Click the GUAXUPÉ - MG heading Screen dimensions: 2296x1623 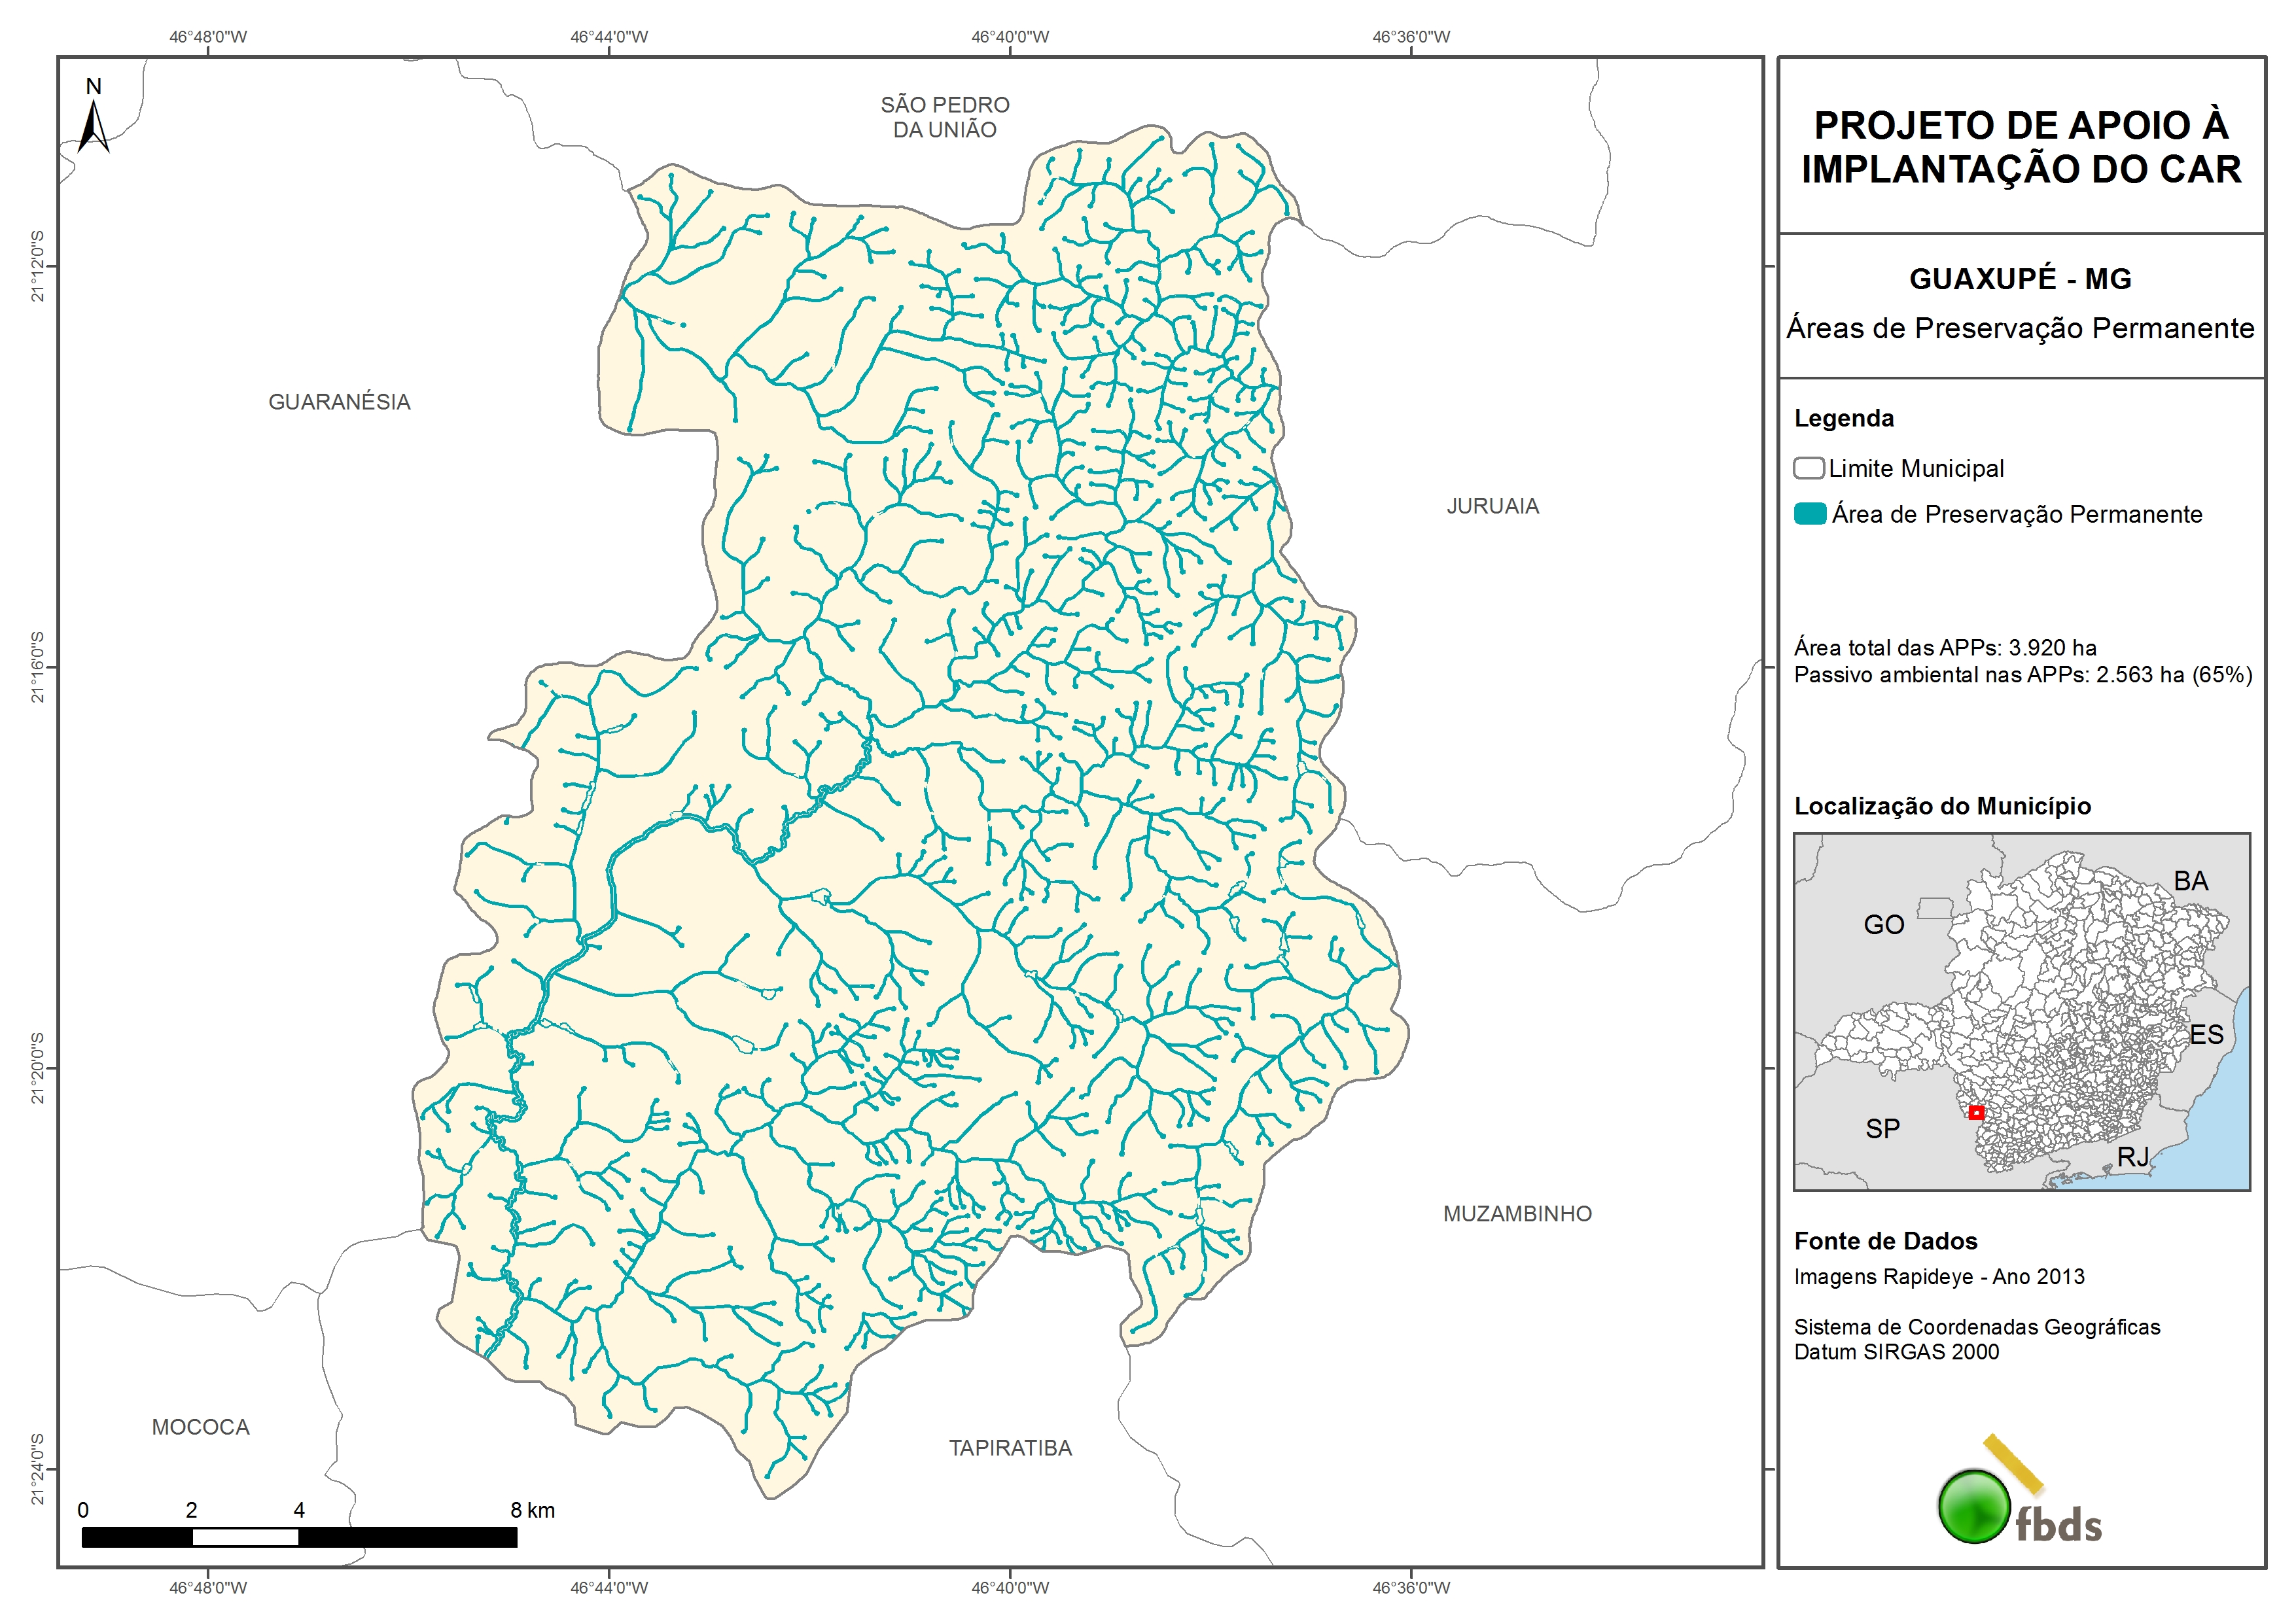click(x=2020, y=279)
